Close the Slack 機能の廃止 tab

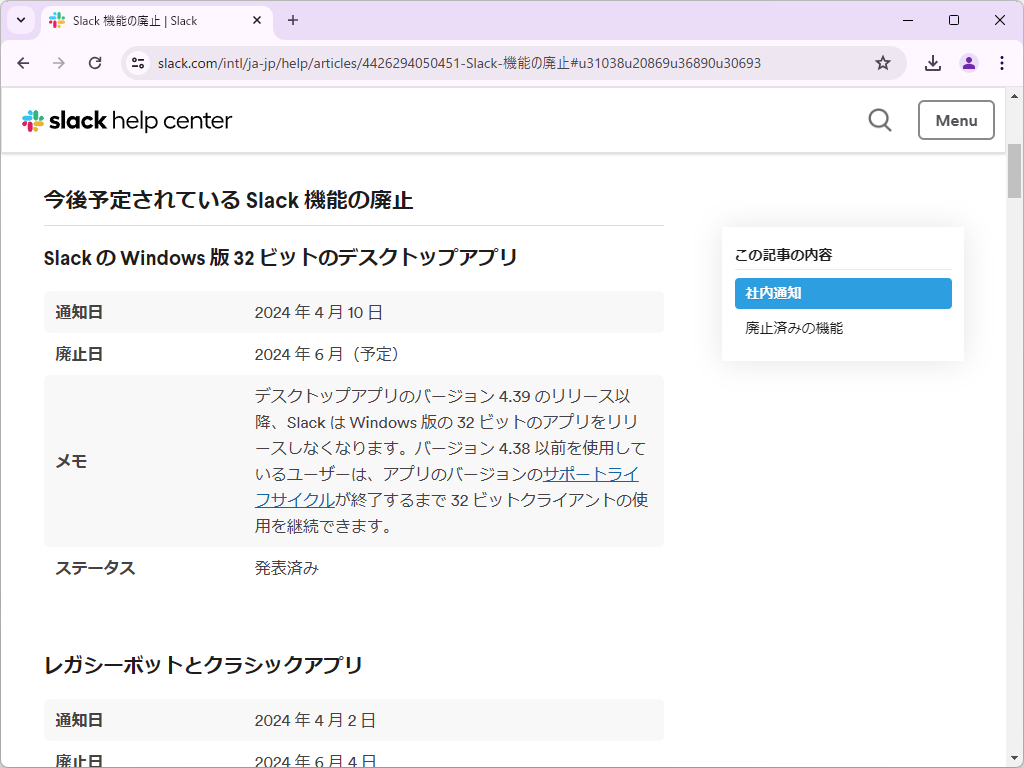[x=257, y=20]
